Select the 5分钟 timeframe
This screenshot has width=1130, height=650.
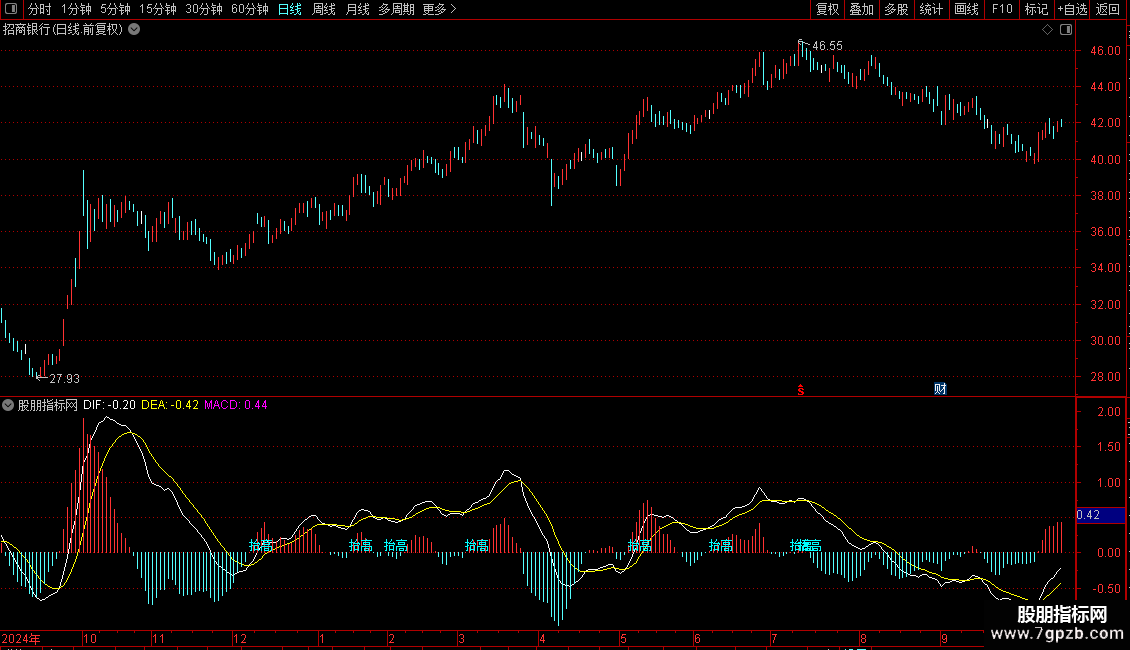pos(115,9)
